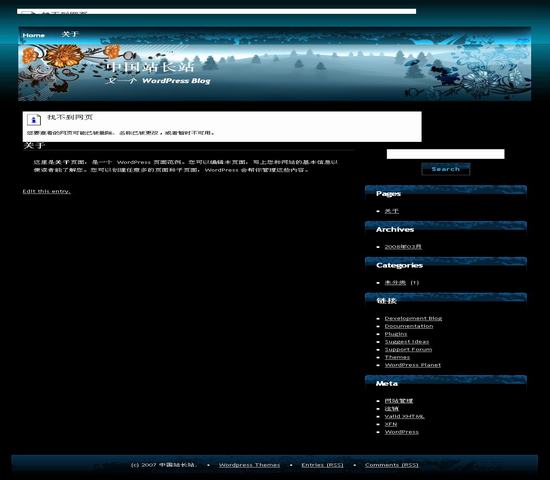
Task: Open the Support Forum link
Action: point(408,349)
